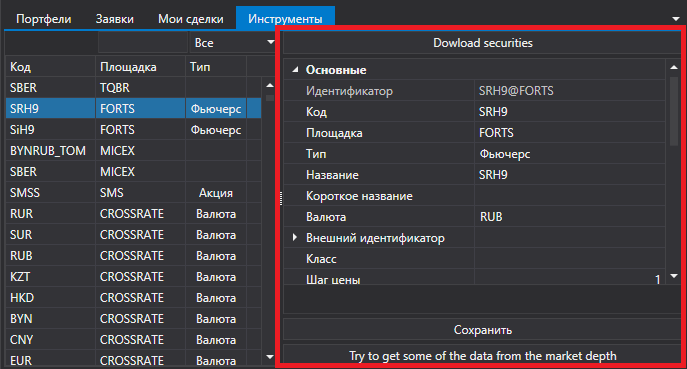
Task: Click the Тип value Фьючерс field
Action: pyautogui.click(x=570, y=154)
